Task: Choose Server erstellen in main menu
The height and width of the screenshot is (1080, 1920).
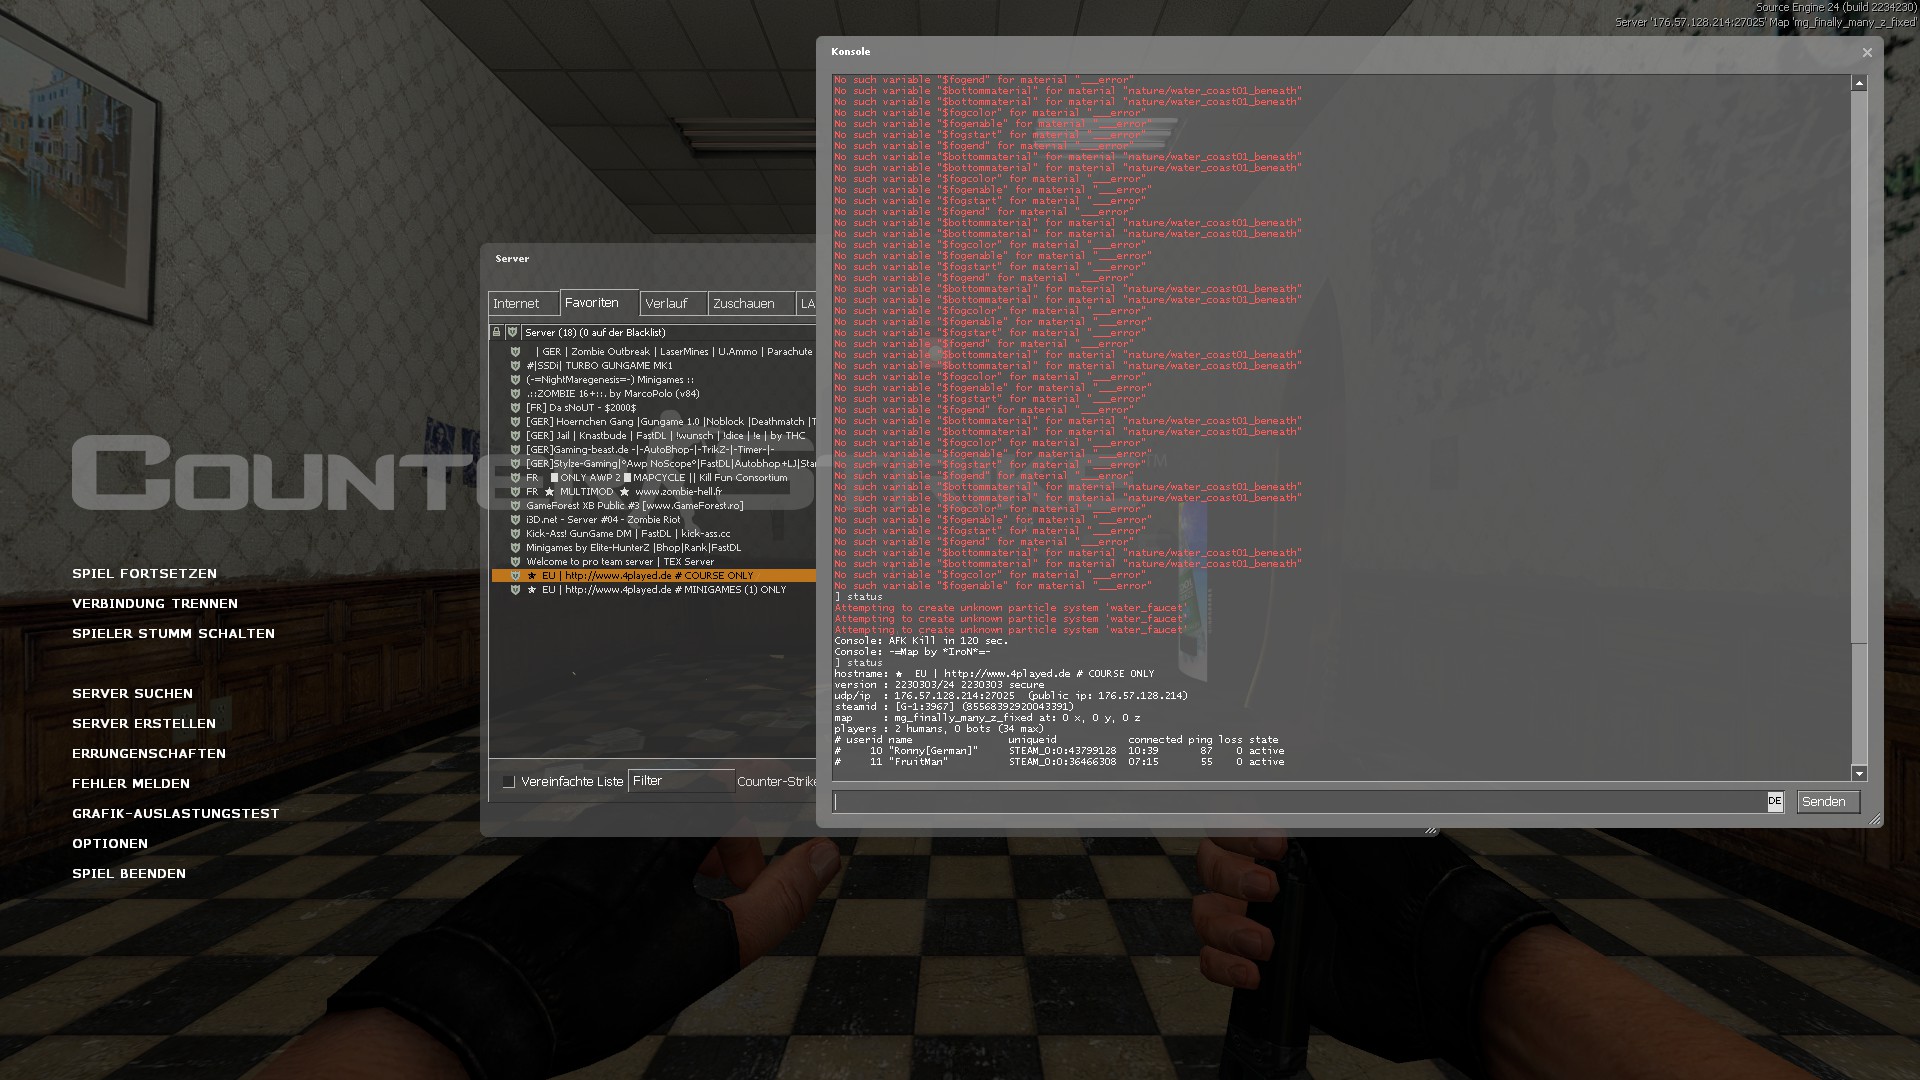Action: point(144,724)
